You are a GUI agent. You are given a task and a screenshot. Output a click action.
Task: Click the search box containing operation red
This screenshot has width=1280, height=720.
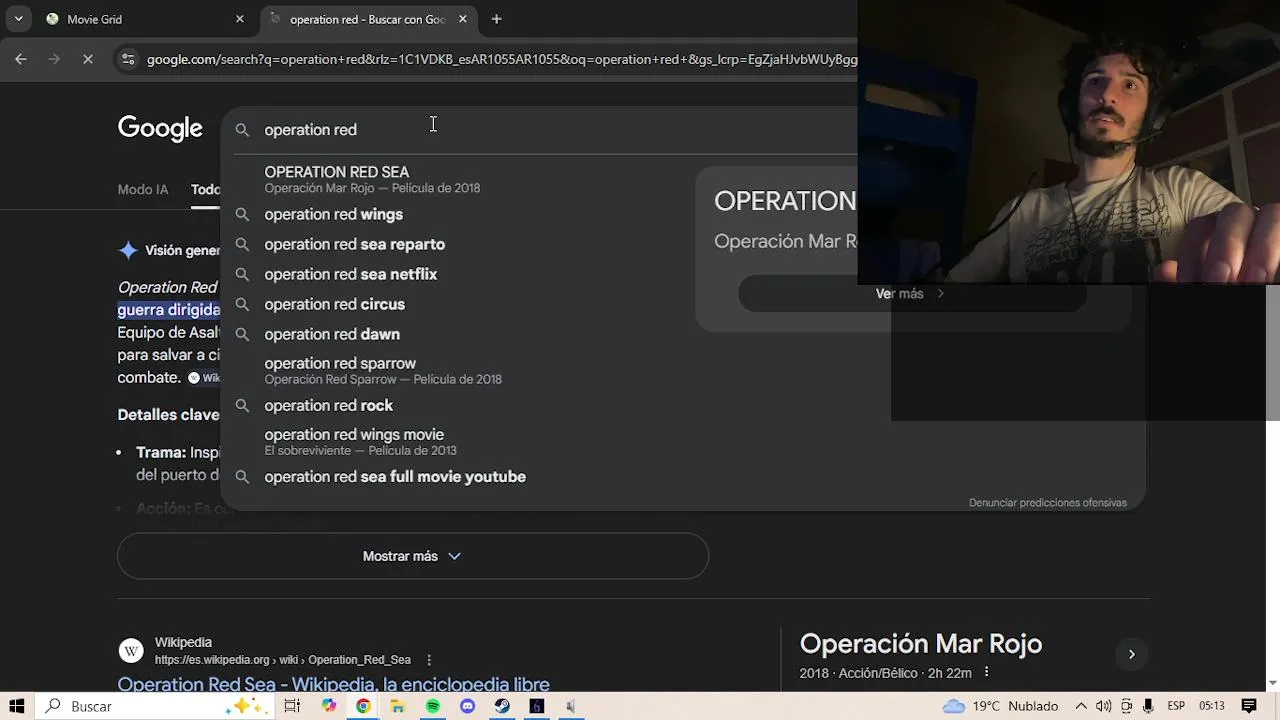tap(540, 130)
